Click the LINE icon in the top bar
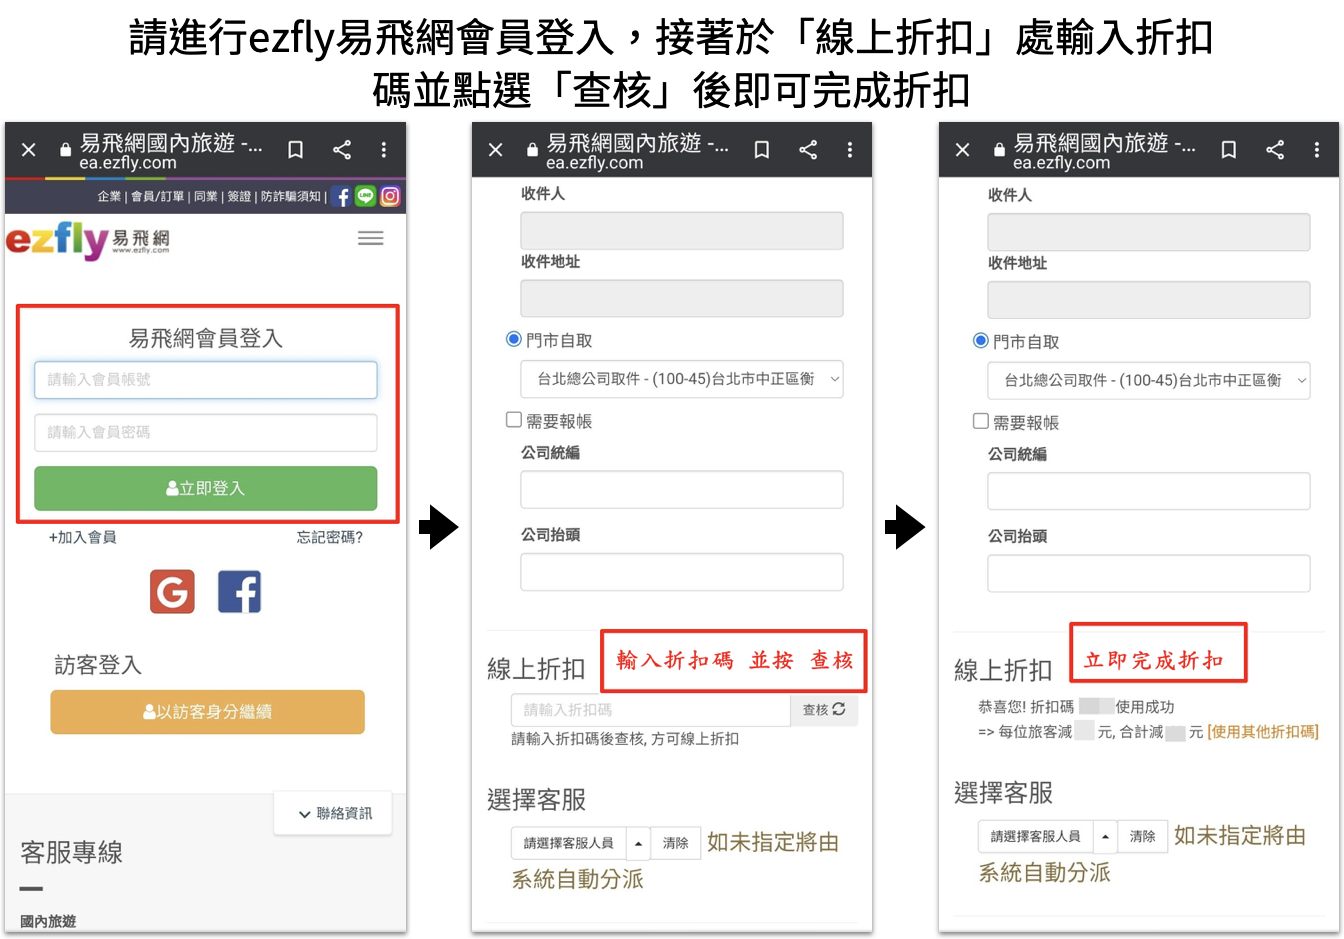 click(x=366, y=196)
